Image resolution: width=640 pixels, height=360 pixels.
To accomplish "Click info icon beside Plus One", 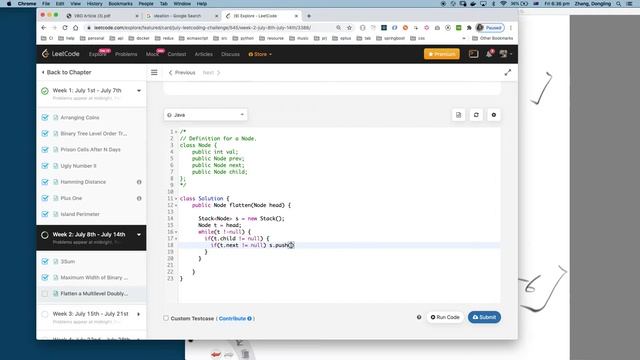I will (x=139, y=198).
